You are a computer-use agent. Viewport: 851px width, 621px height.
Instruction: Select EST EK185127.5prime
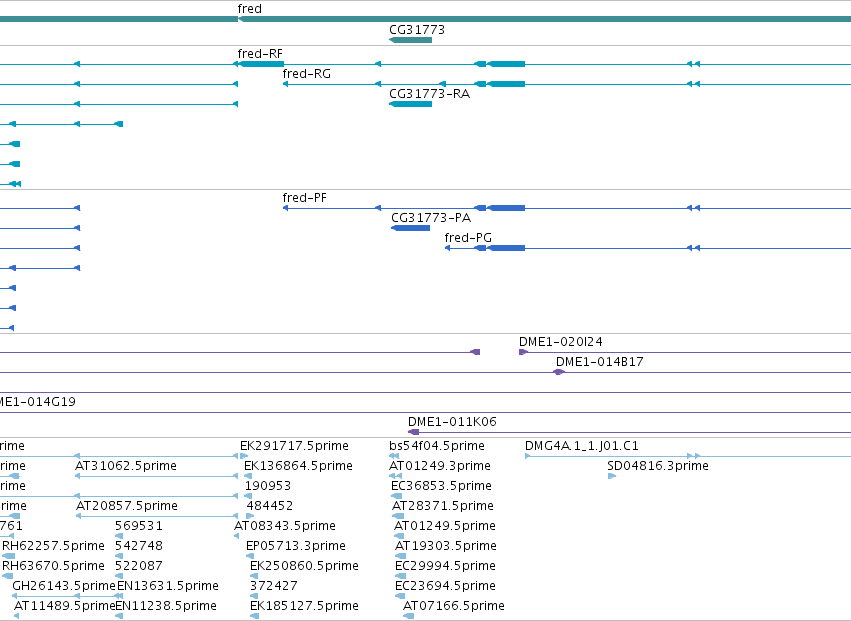point(304,606)
